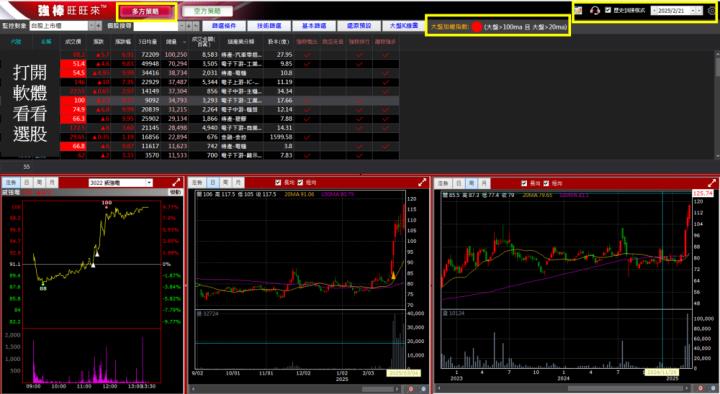
Task: Click the 發動 label in intraday panel
Action: [175, 192]
